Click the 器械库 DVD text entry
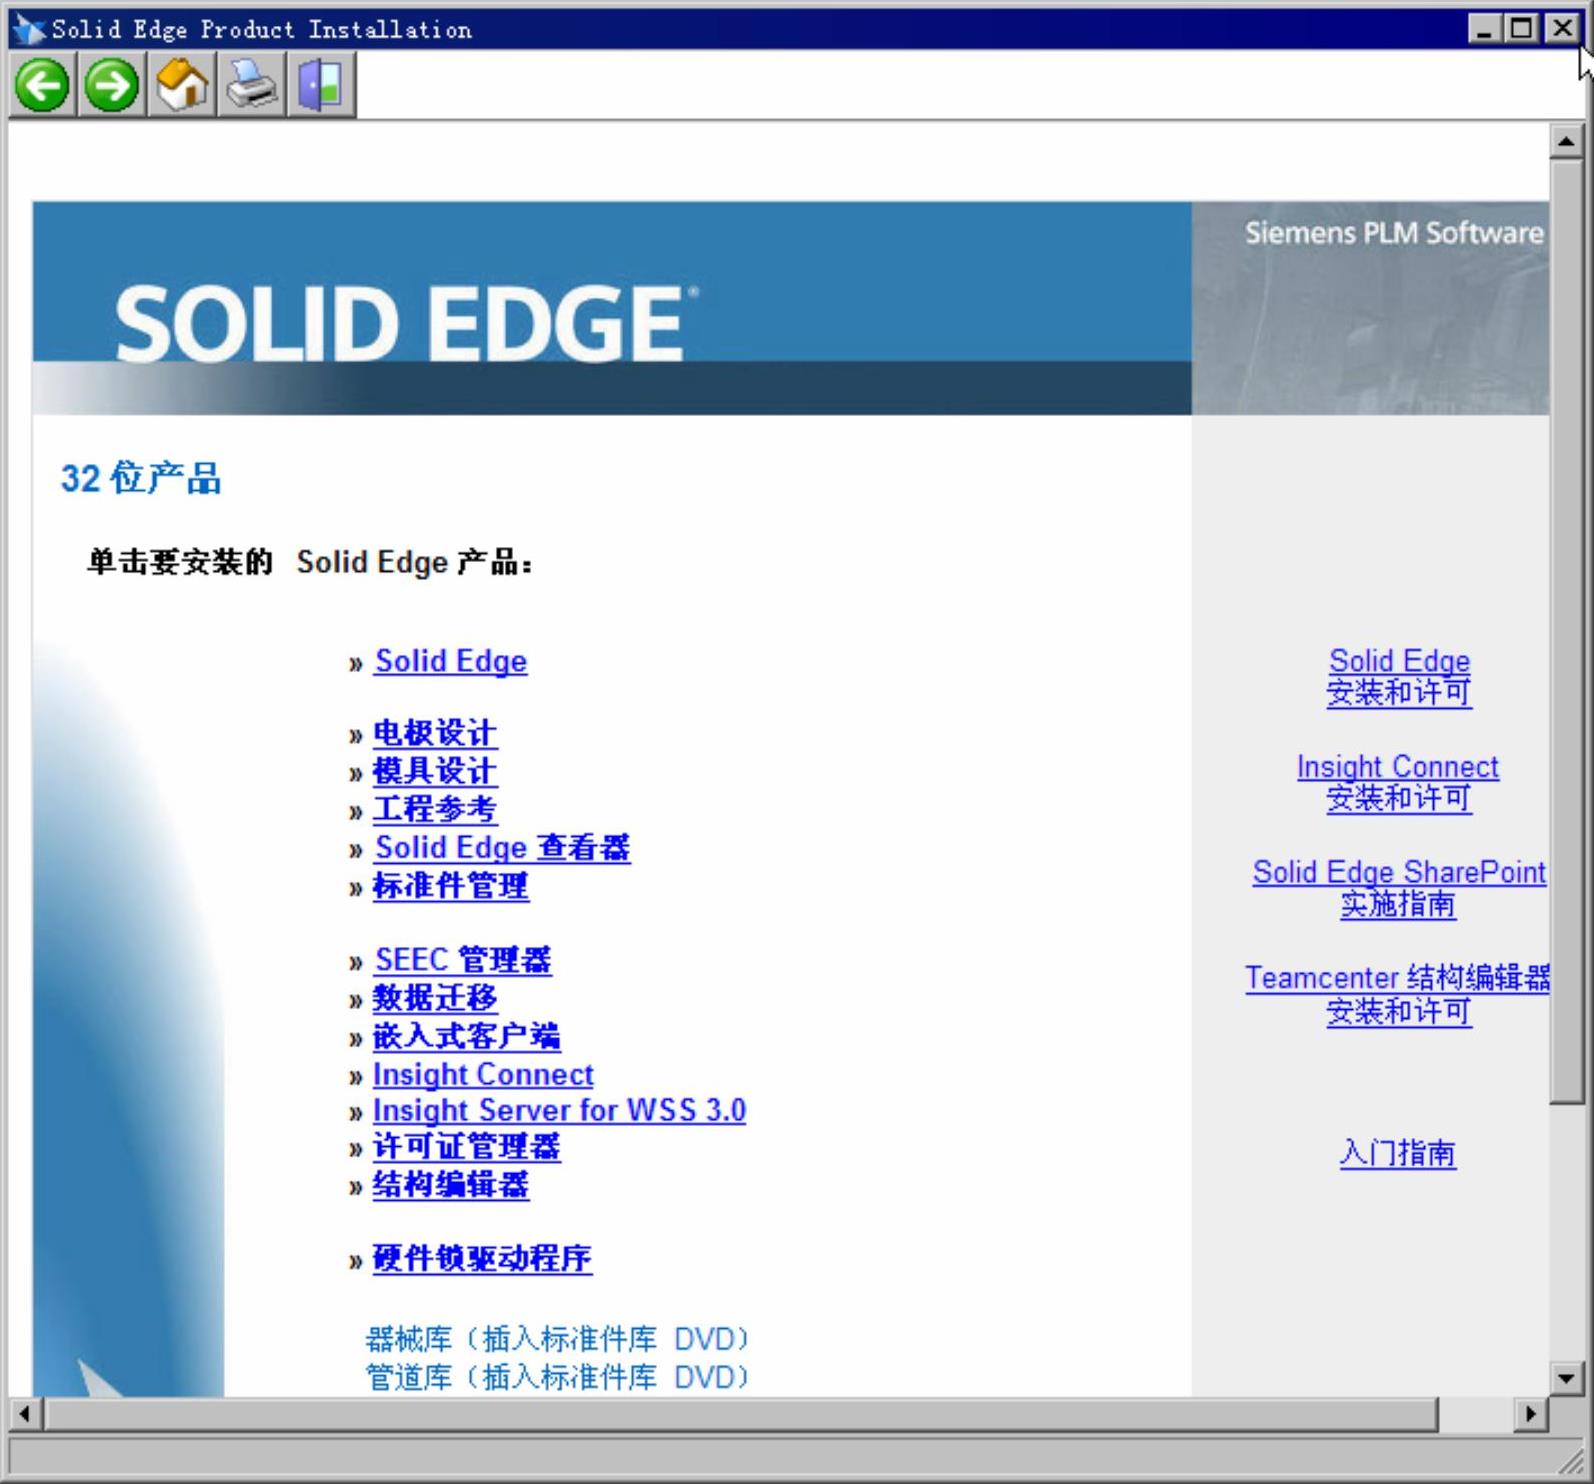This screenshot has height=1484, width=1594. click(558, 1339)
